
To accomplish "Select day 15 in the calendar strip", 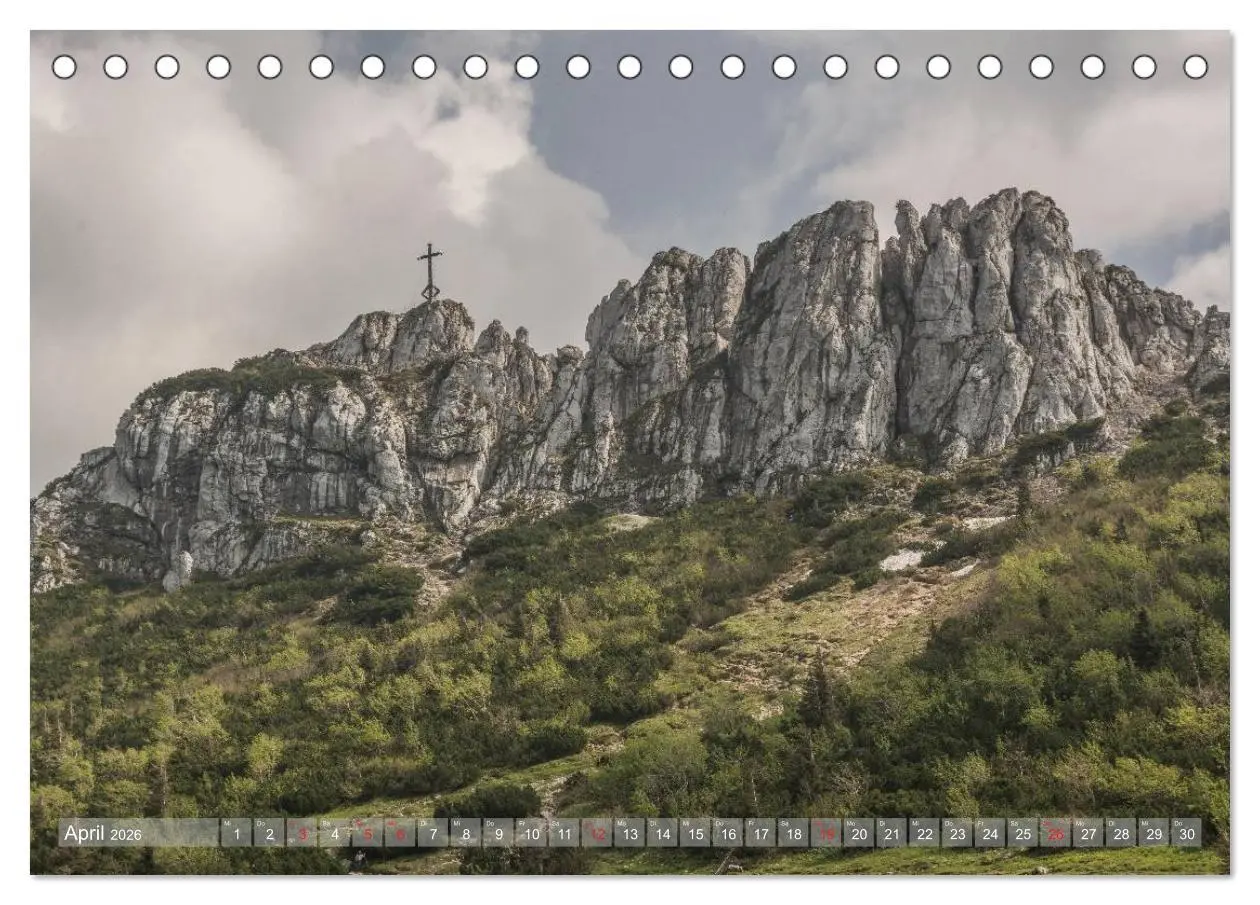I will (x=695, y=833).
